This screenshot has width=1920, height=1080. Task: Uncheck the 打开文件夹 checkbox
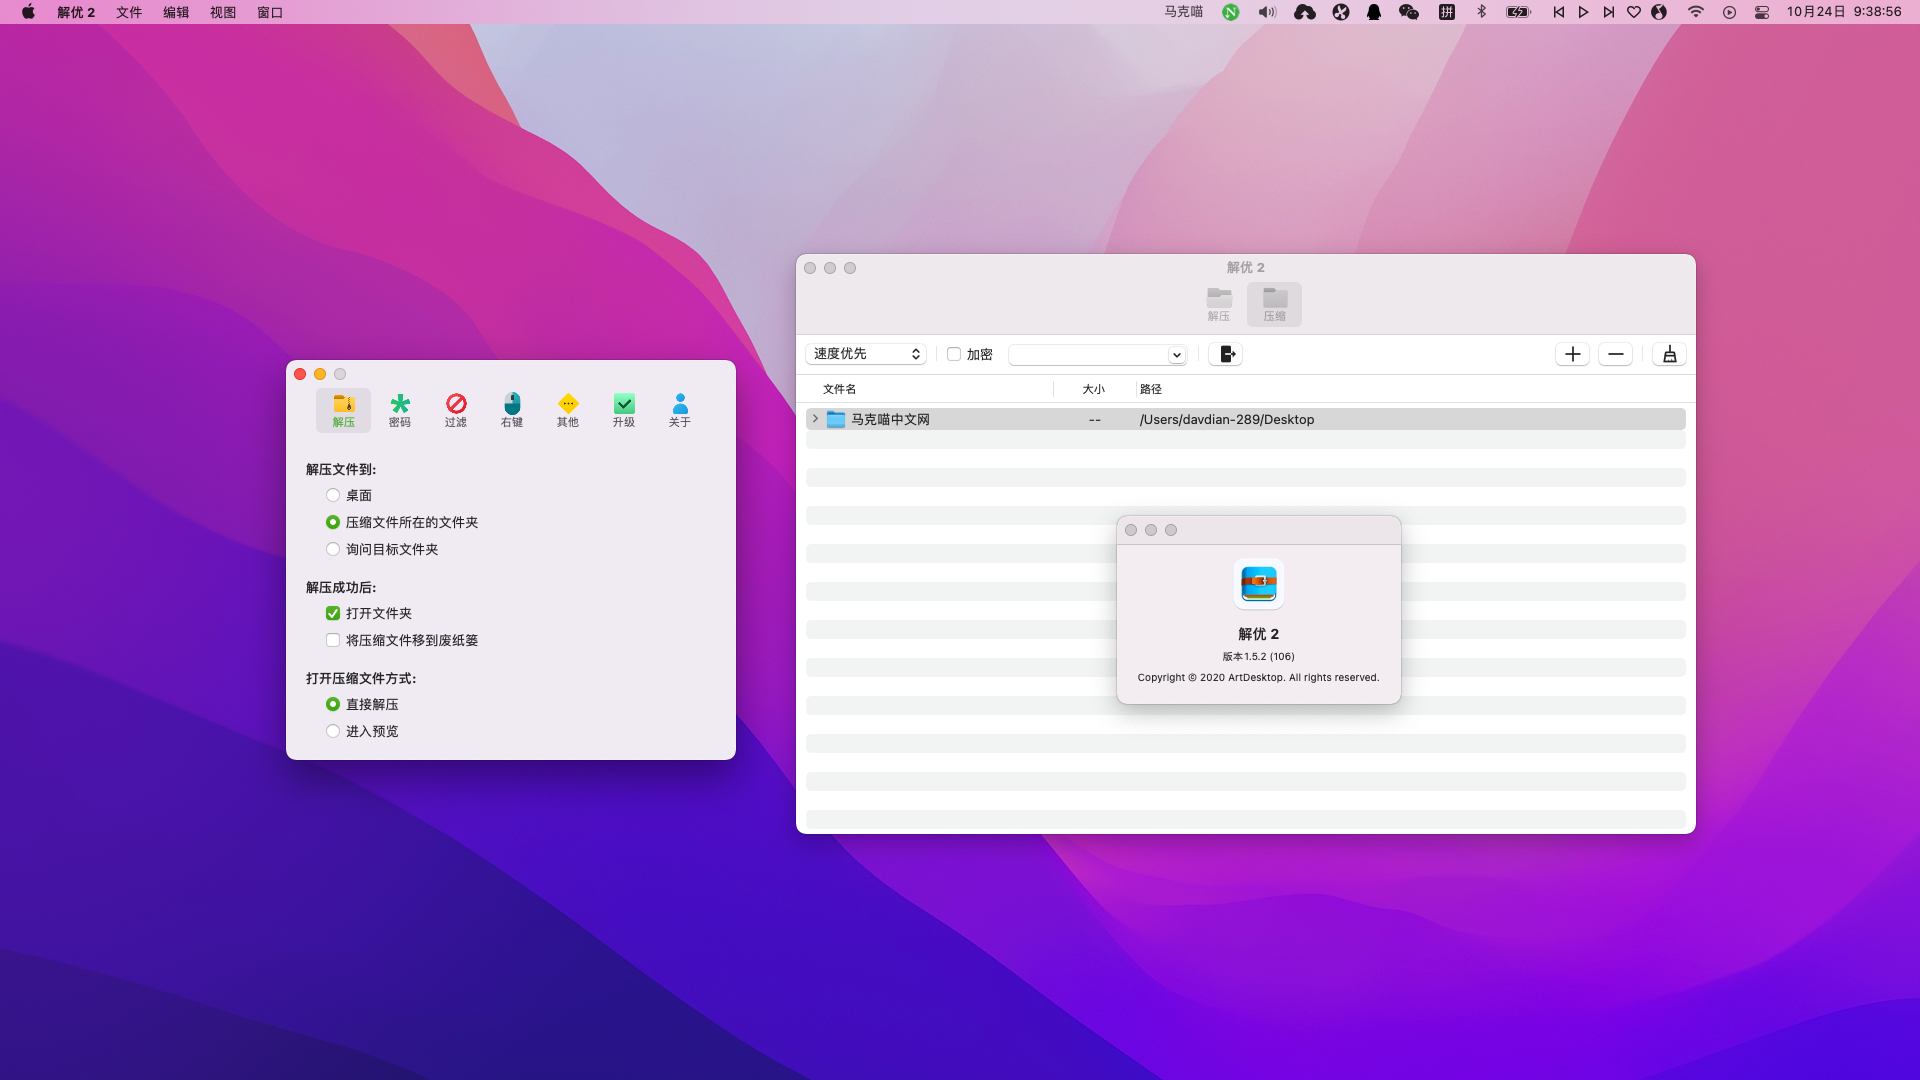(x=333, y=613)
